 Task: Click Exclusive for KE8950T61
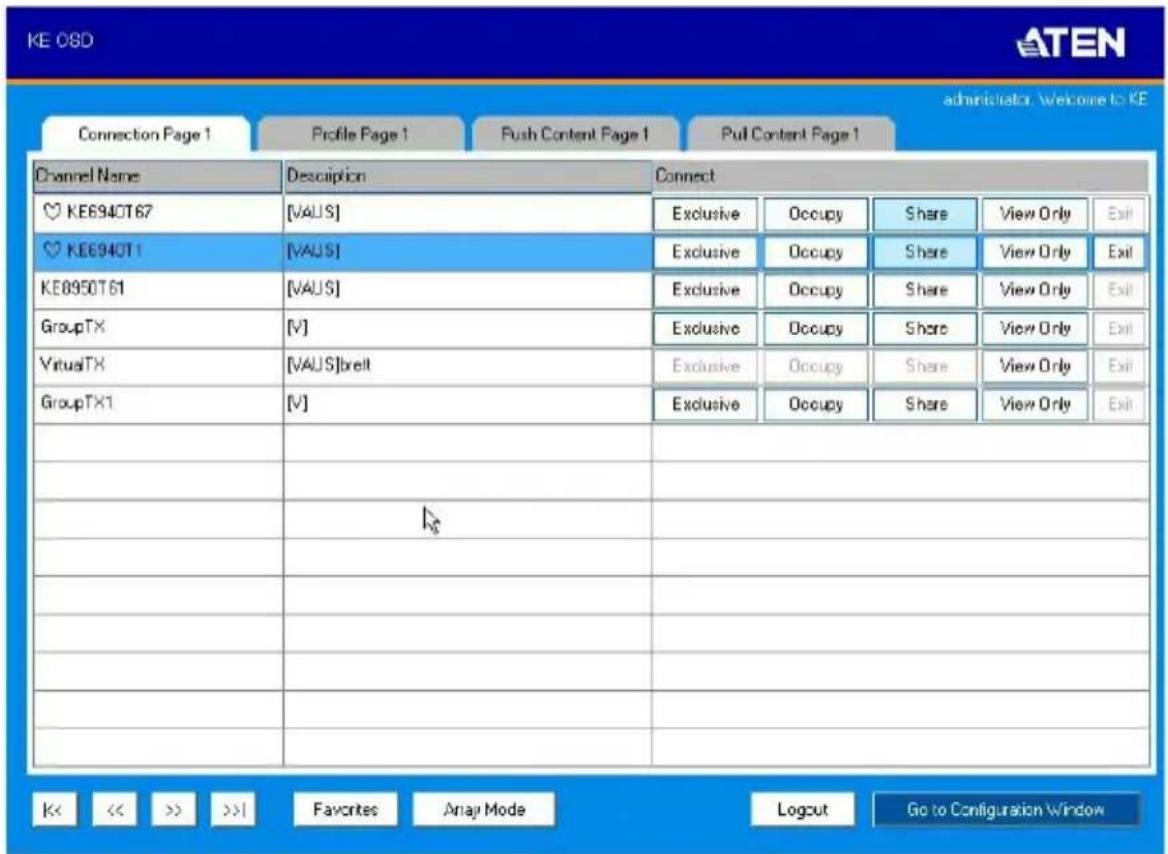point(705,290)
